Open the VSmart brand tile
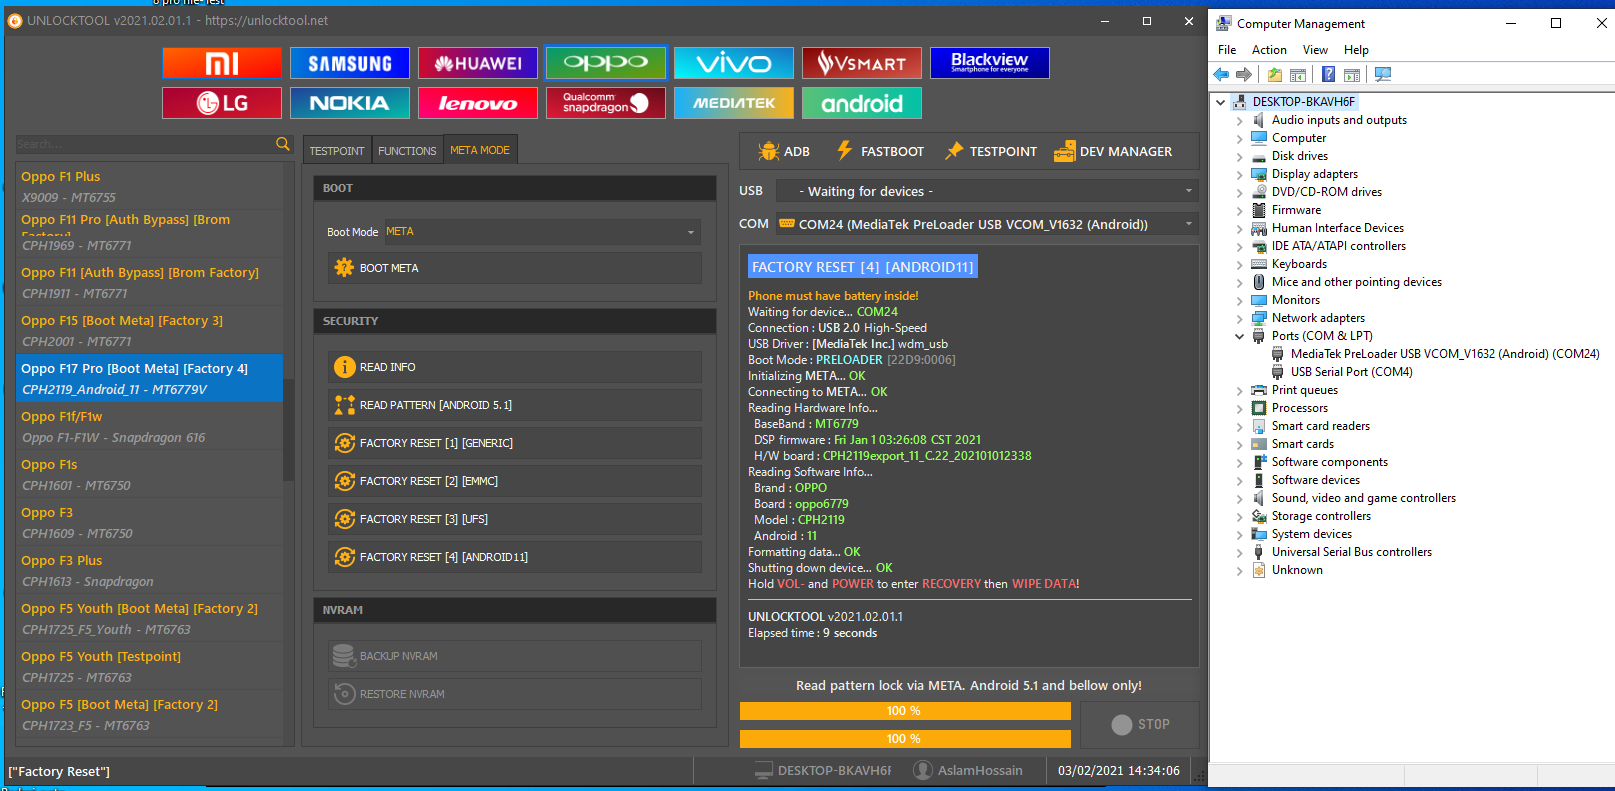This screenshot has height=791, width=1615. click(862, 63)
